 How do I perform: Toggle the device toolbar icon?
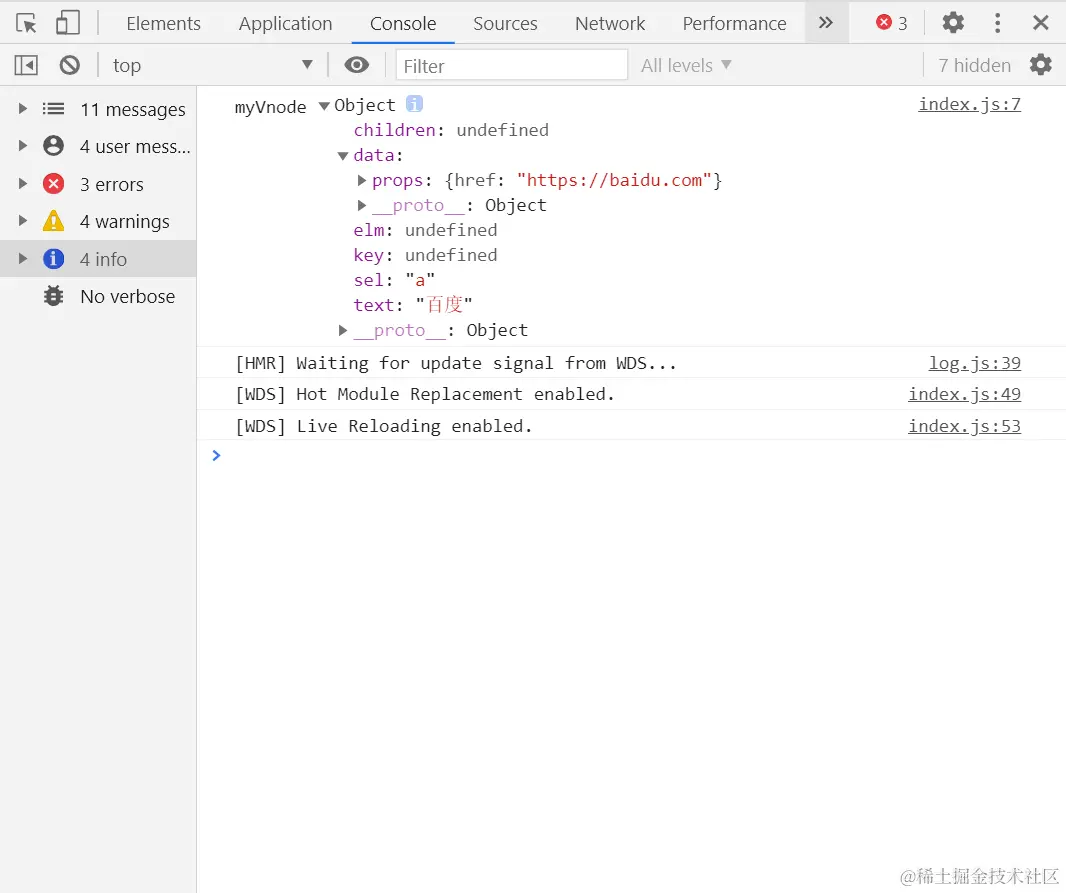click(67, 23)
